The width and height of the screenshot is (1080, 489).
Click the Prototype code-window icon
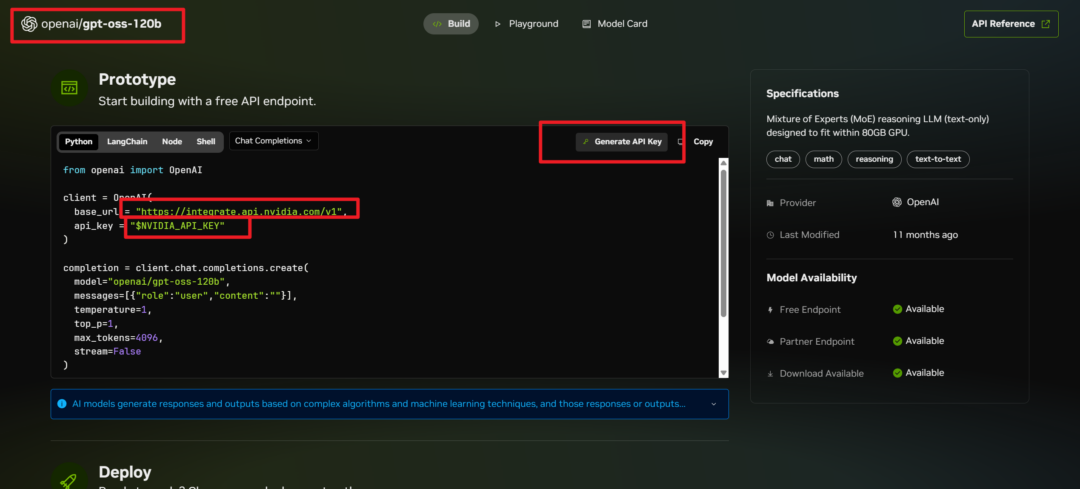70,88
